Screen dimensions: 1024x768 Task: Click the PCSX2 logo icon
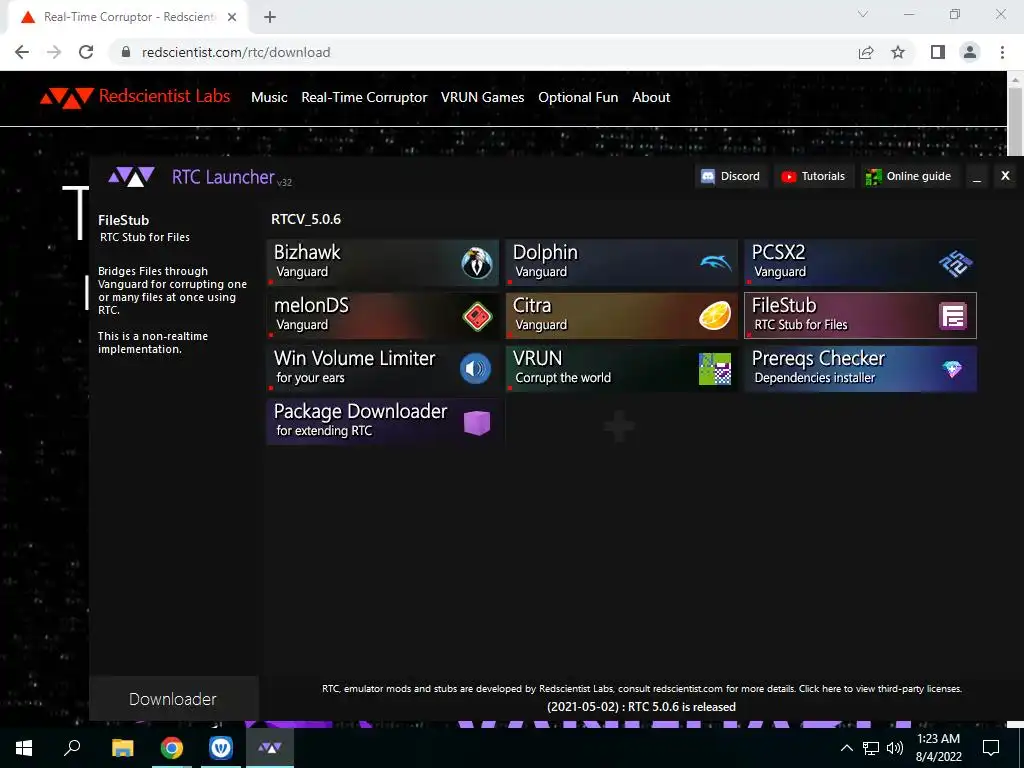[x=955, y=263]
